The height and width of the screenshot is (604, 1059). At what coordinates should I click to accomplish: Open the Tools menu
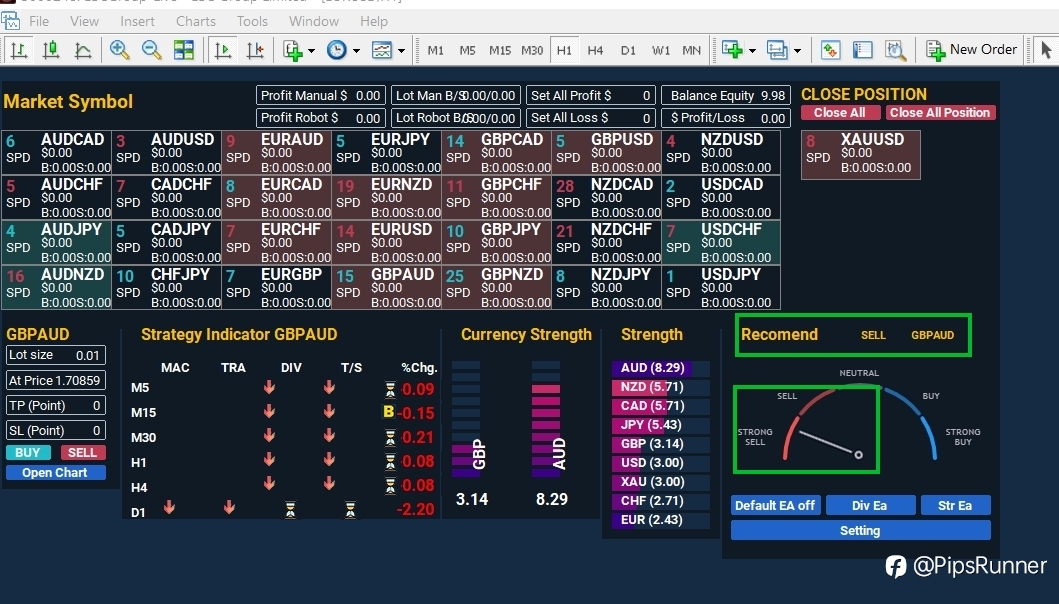pos(253,22)
